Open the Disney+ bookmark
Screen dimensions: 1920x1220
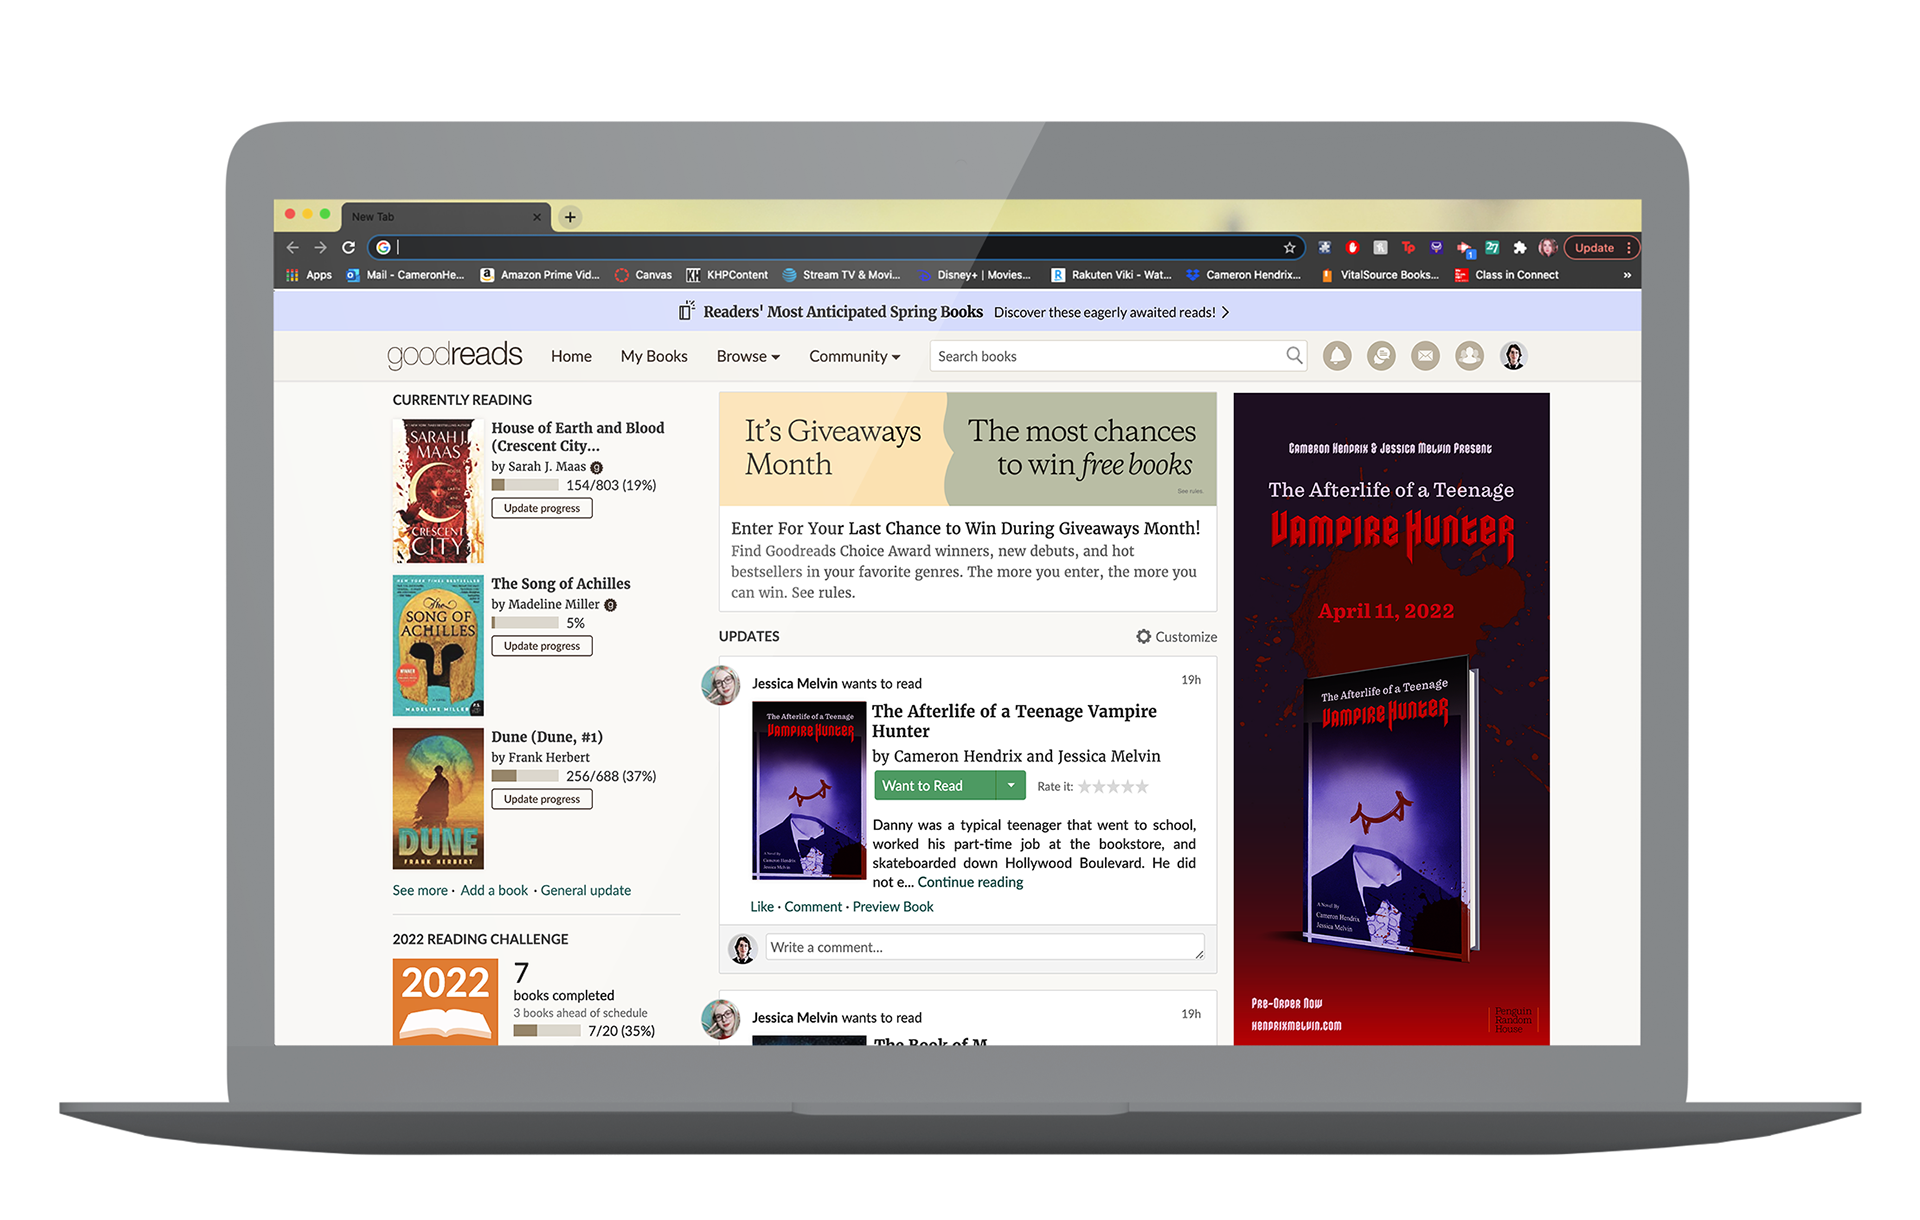click(x=975, y=275)
